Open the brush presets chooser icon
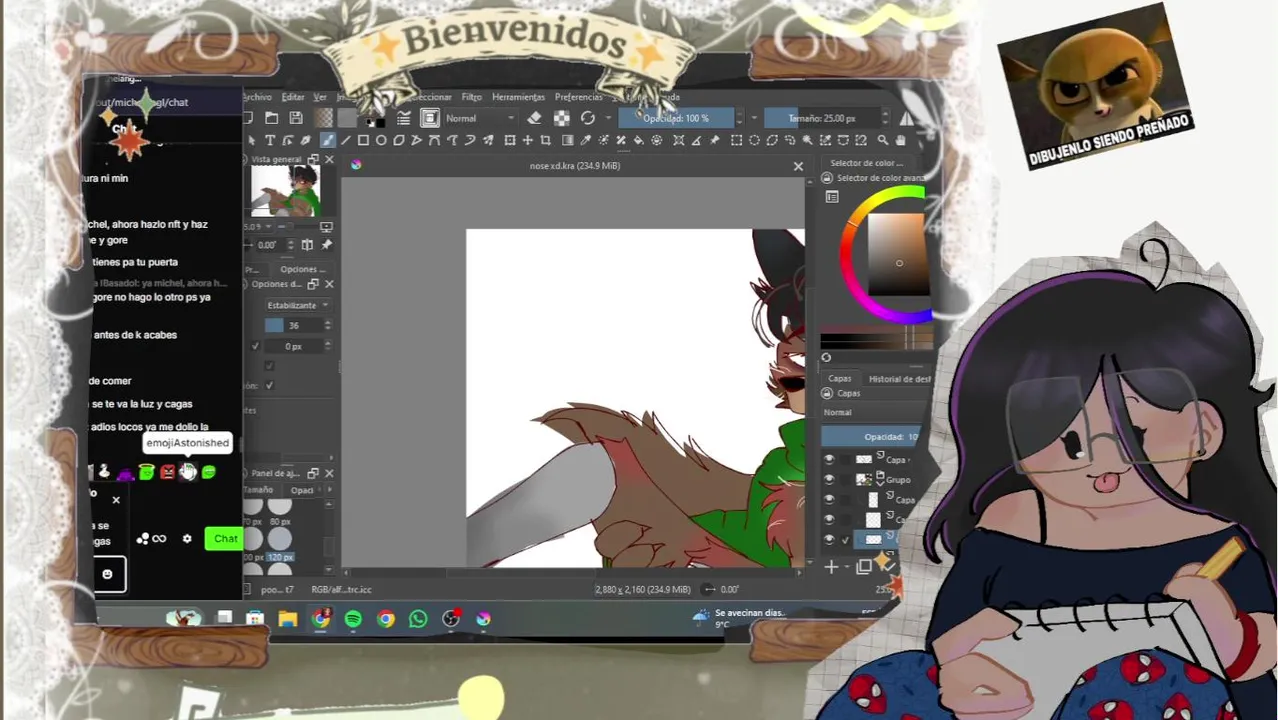This screenshot has height=720, width=1278. click(430, 118)
